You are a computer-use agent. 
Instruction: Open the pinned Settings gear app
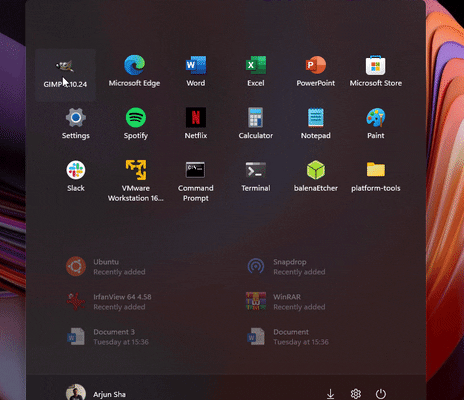pos(76,124)
